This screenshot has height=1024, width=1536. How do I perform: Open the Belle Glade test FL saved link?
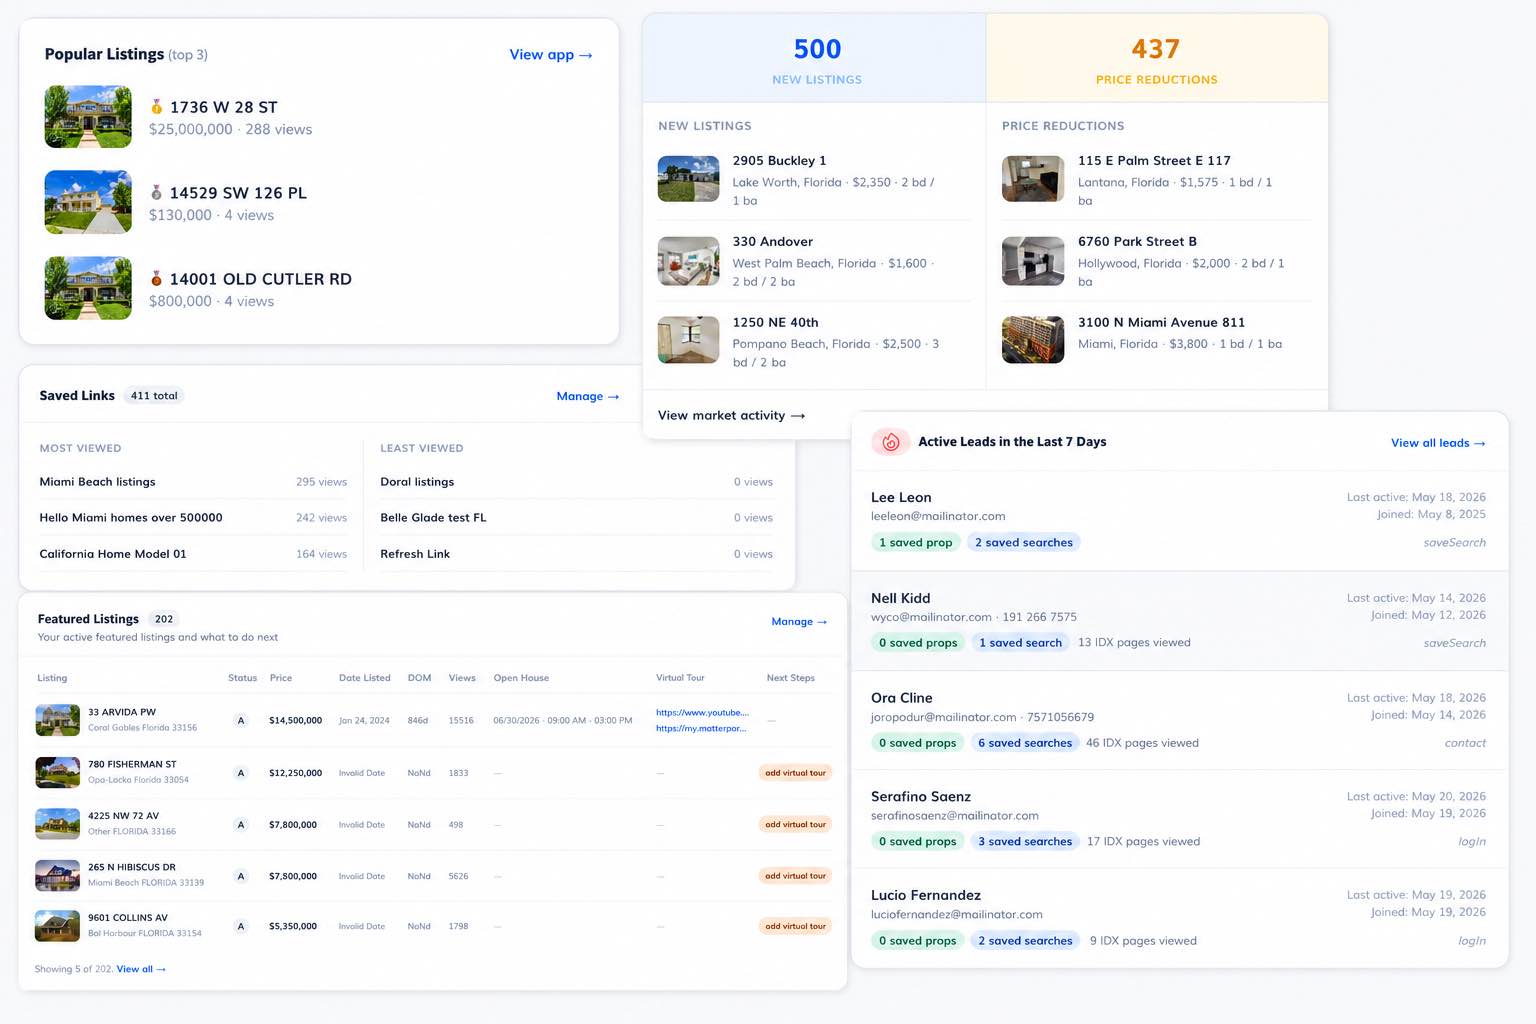pos(433,518)
